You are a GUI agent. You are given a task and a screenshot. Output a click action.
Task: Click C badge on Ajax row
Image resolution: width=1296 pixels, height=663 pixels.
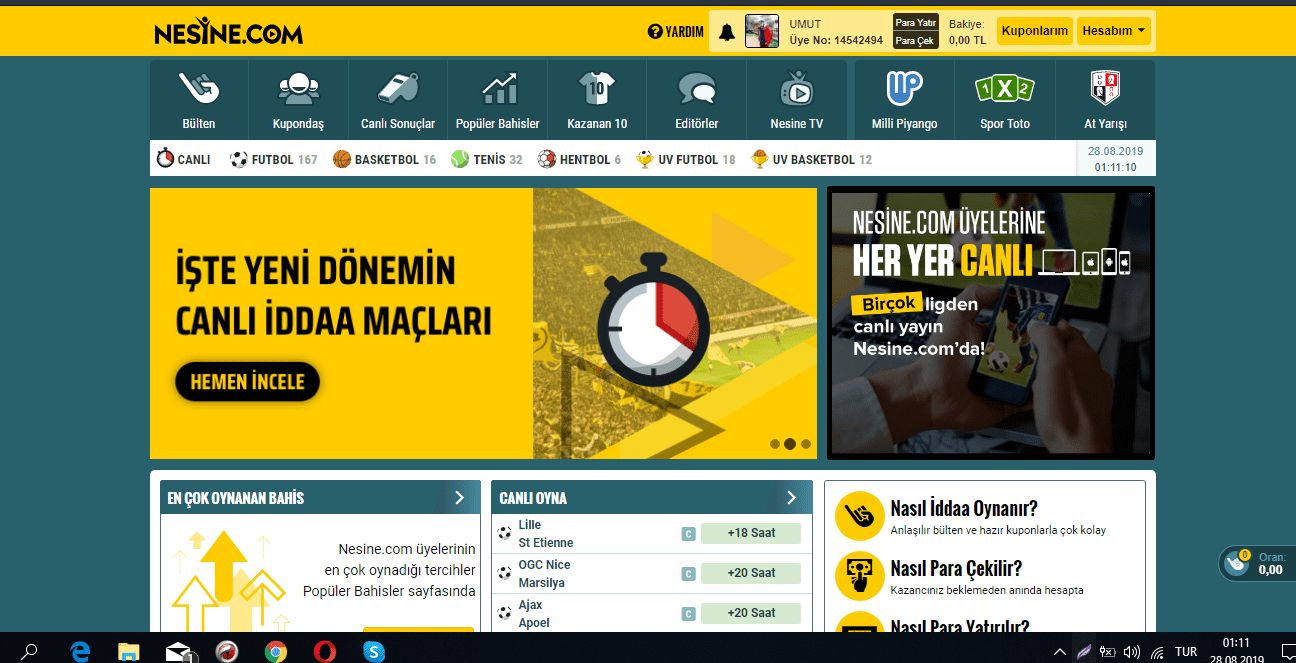[x=688, y=614]
